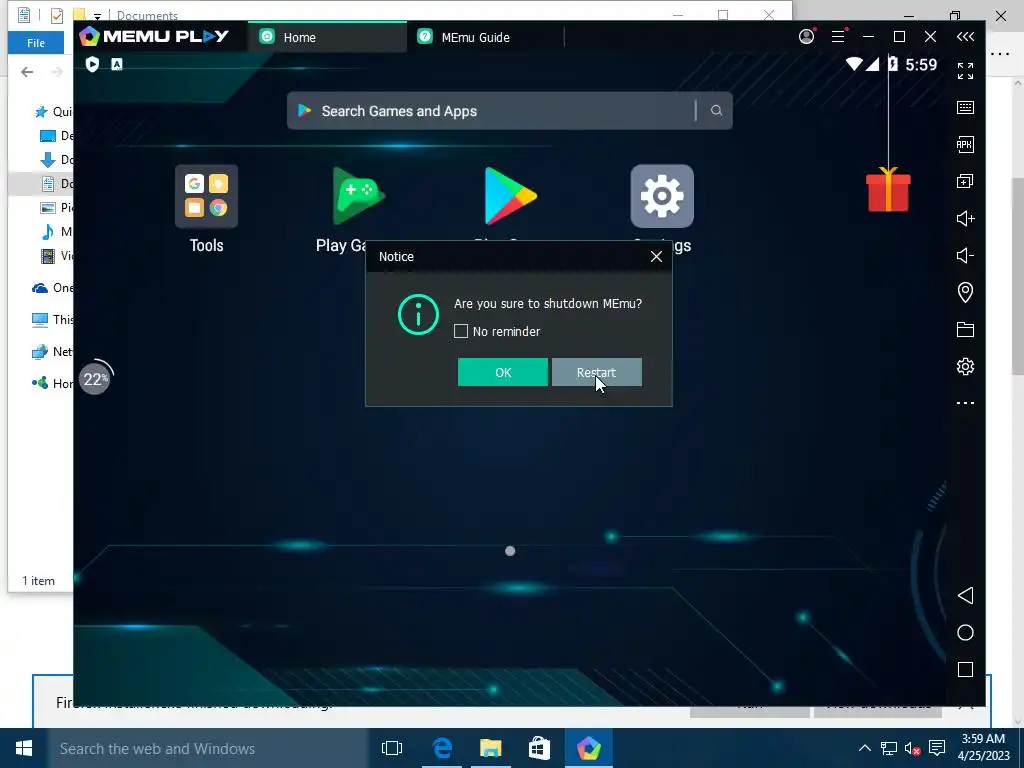
Task: Tap the Android back triangle button
Action: pyautogui.click(x=965, y=595)
